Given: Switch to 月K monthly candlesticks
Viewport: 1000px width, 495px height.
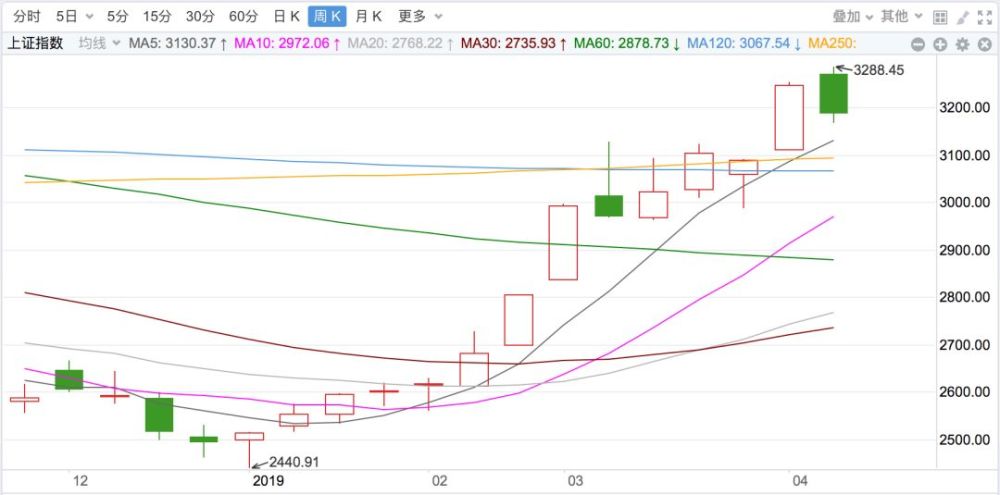Looking at the screenshot, I should tap(369, 17).
